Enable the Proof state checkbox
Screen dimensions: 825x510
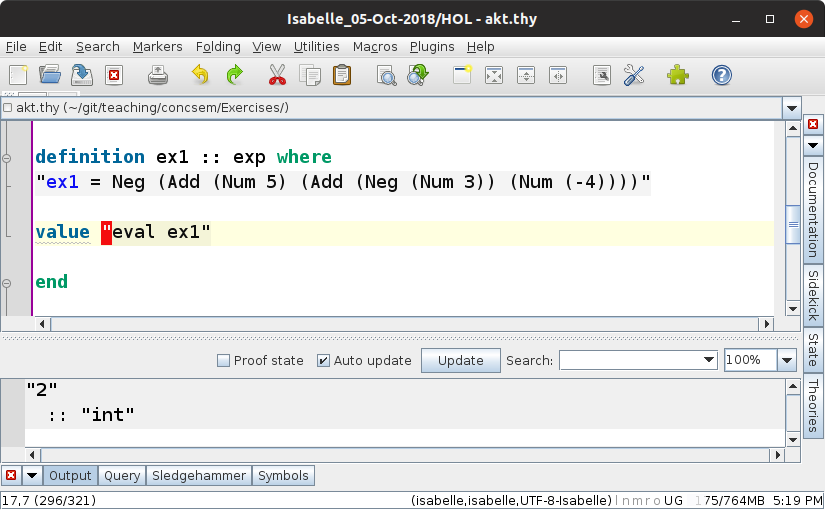[224, 361]
